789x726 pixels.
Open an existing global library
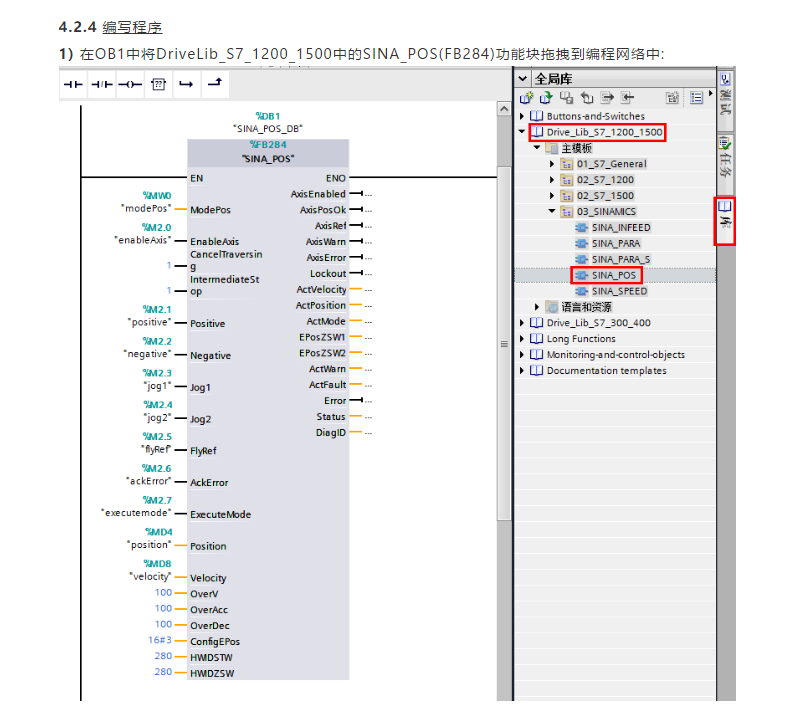click(x=546, y=97)
